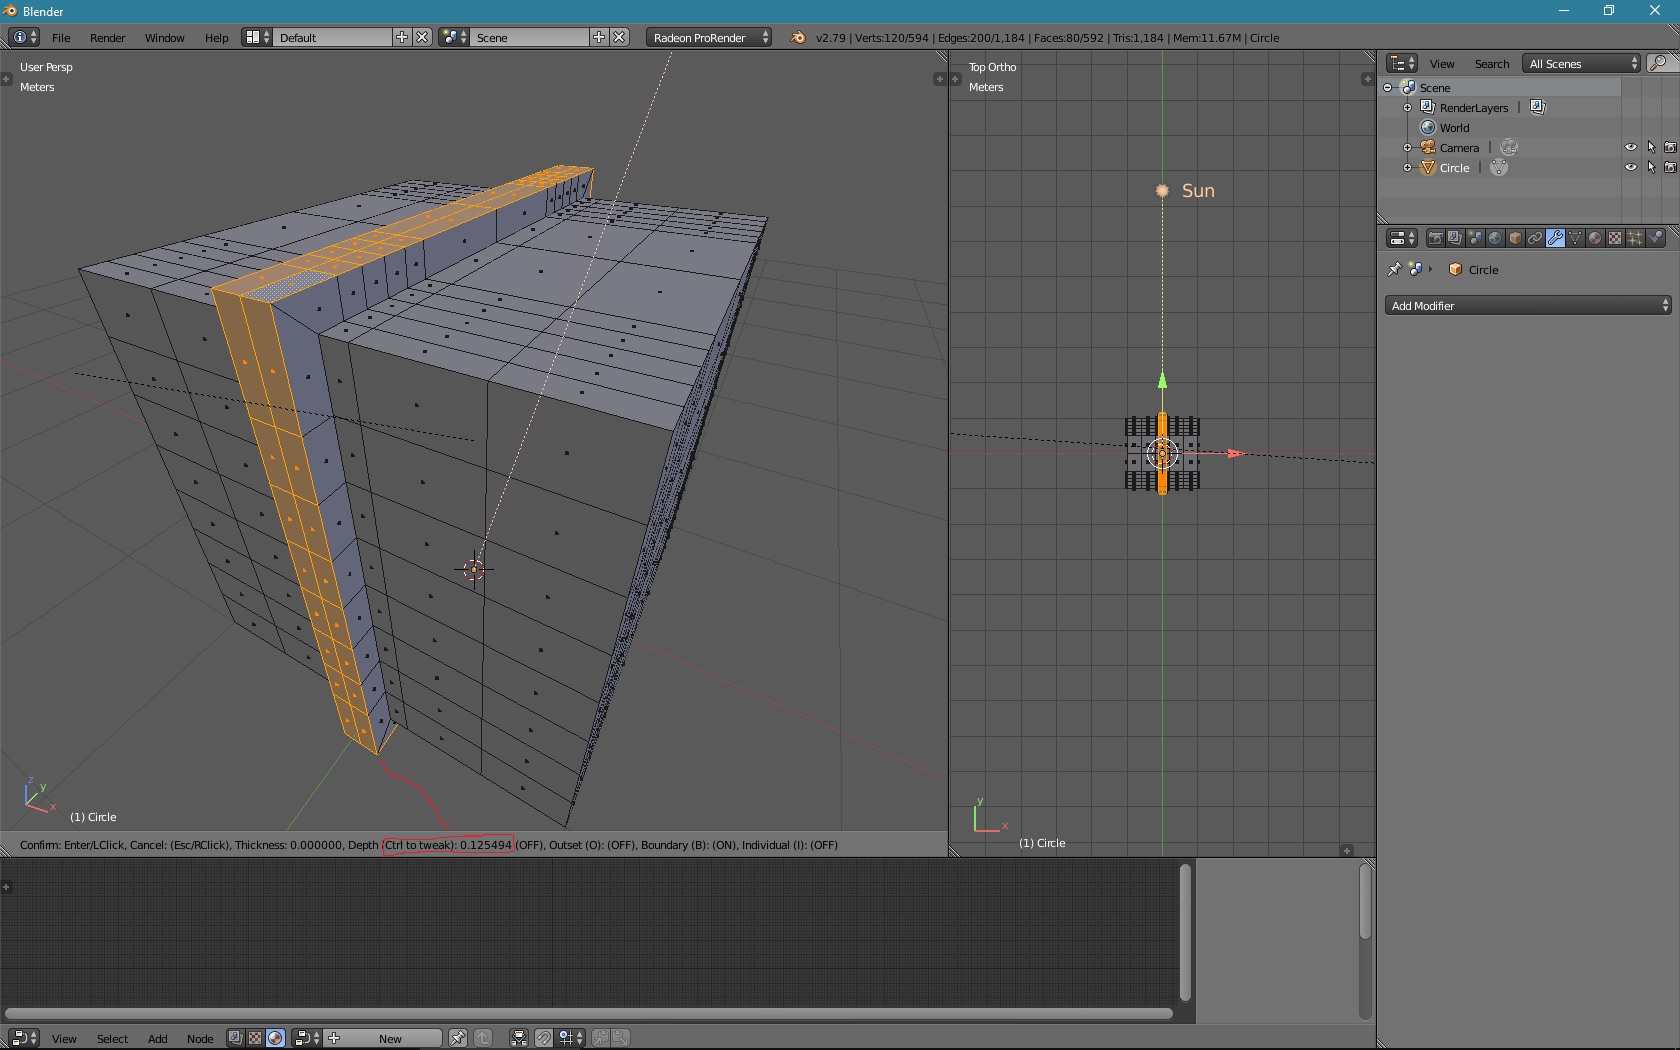
Task: Click the Default screen layout name field
Action: pyautogui.click(x=334, y=37)
